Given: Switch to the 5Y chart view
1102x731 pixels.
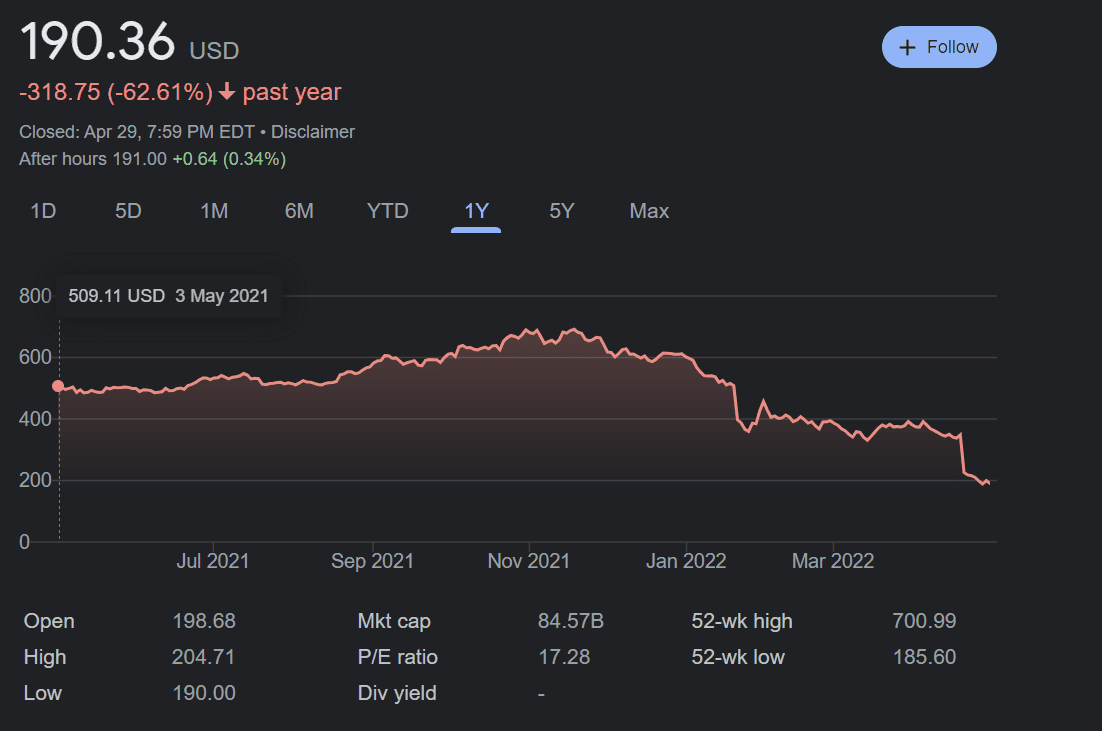Looking at the screenshot, I should point(562,211).
